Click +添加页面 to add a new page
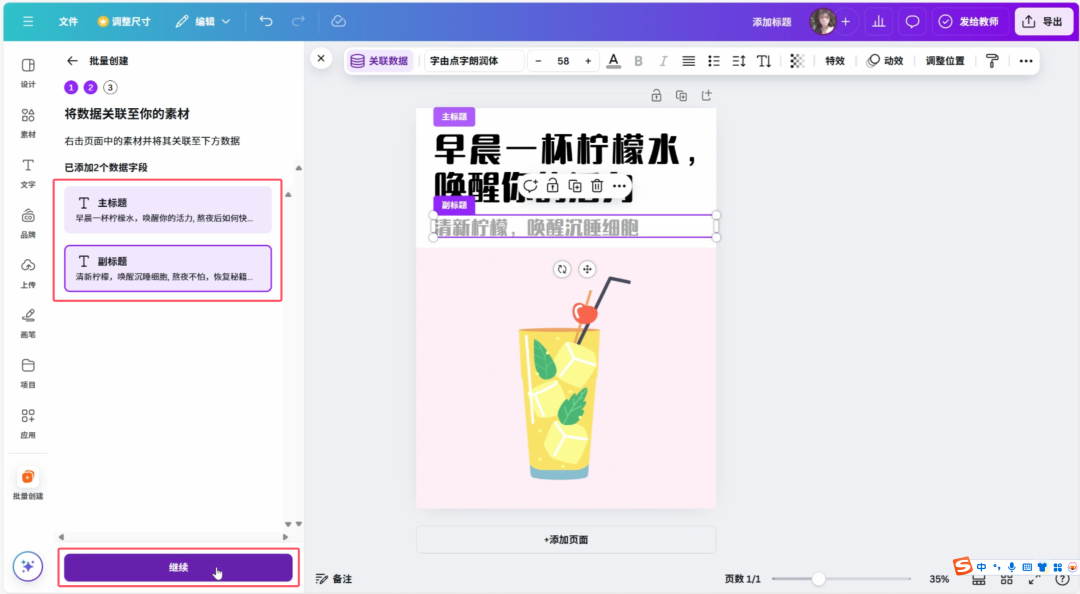Viewport: 1080px width, 594px height. tap(564, 539)
